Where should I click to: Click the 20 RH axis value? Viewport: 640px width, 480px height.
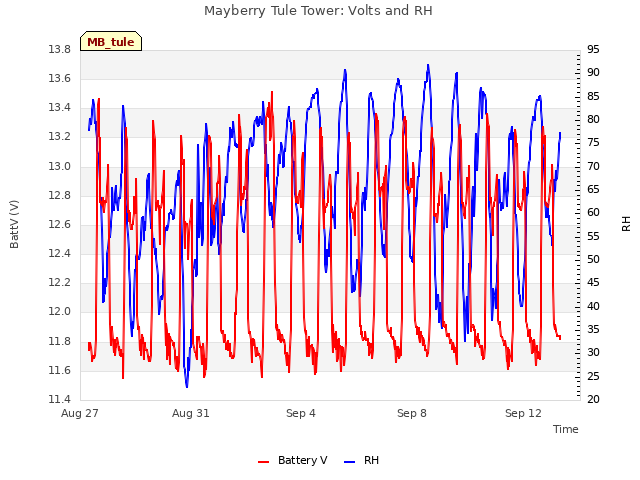click(593, 399)
